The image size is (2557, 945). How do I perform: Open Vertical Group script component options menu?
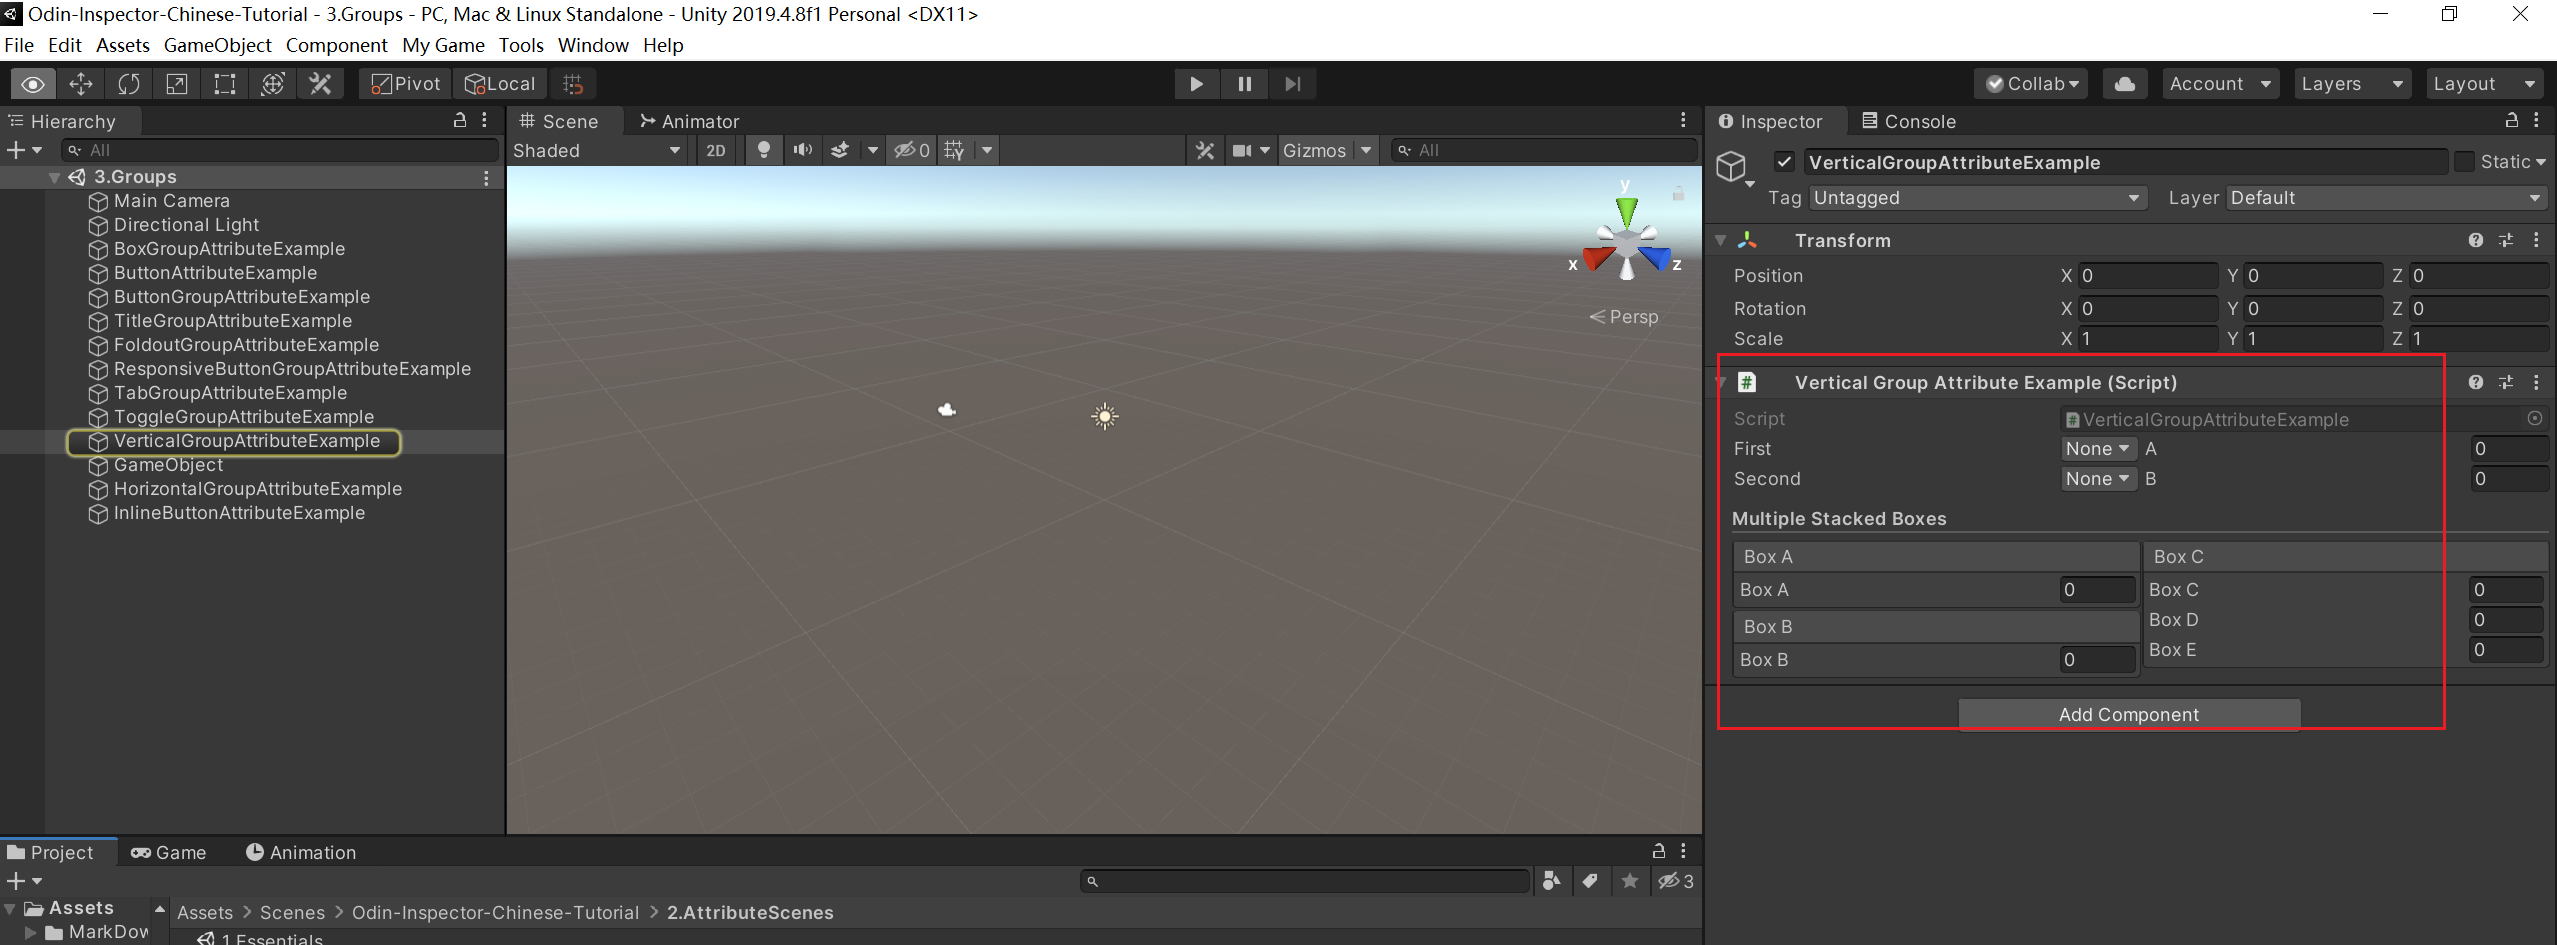pos(2536,382)
